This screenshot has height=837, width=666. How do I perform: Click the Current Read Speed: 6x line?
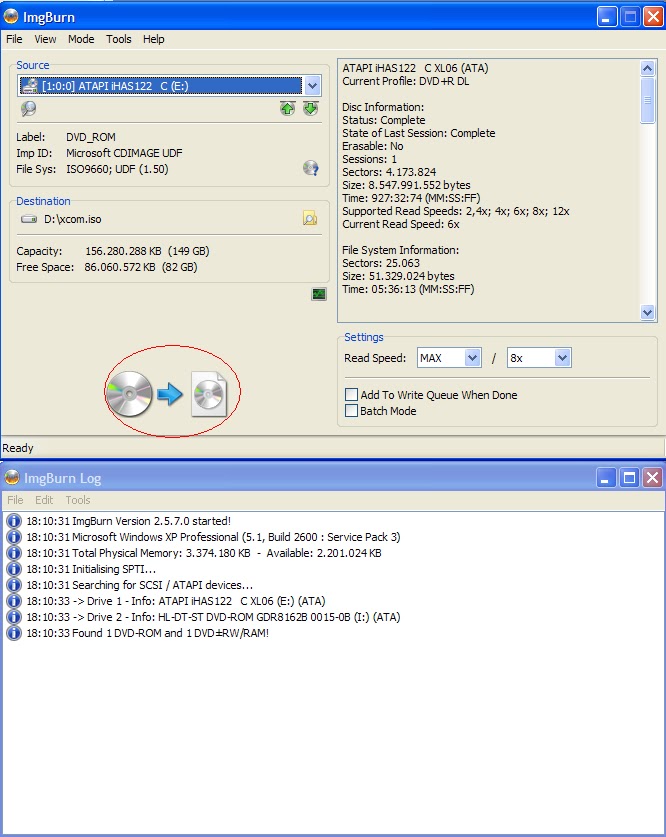click(401, 224)
